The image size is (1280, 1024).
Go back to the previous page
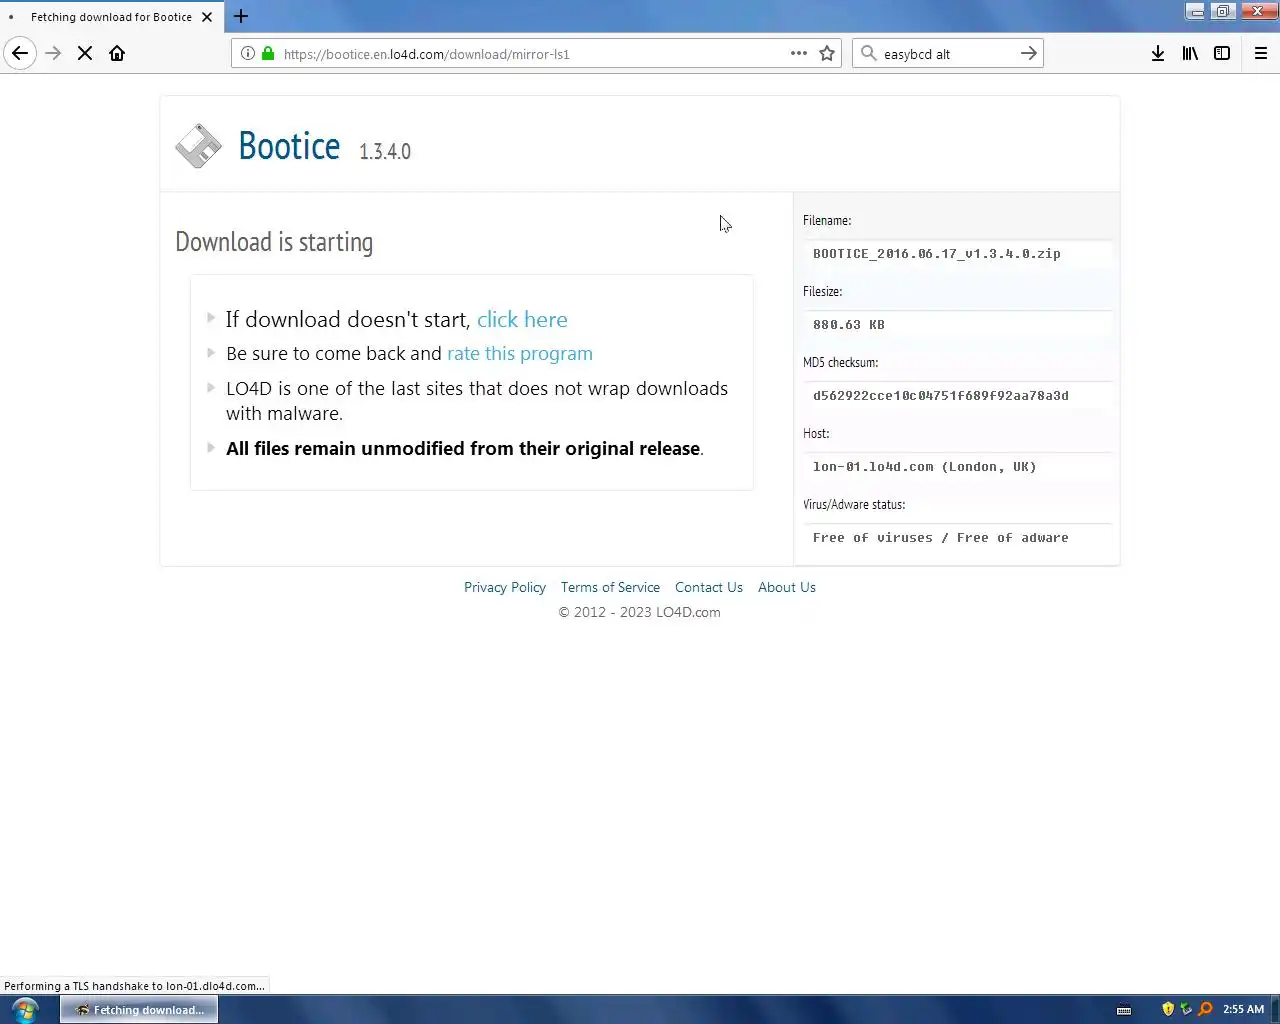tap(20, 54)
